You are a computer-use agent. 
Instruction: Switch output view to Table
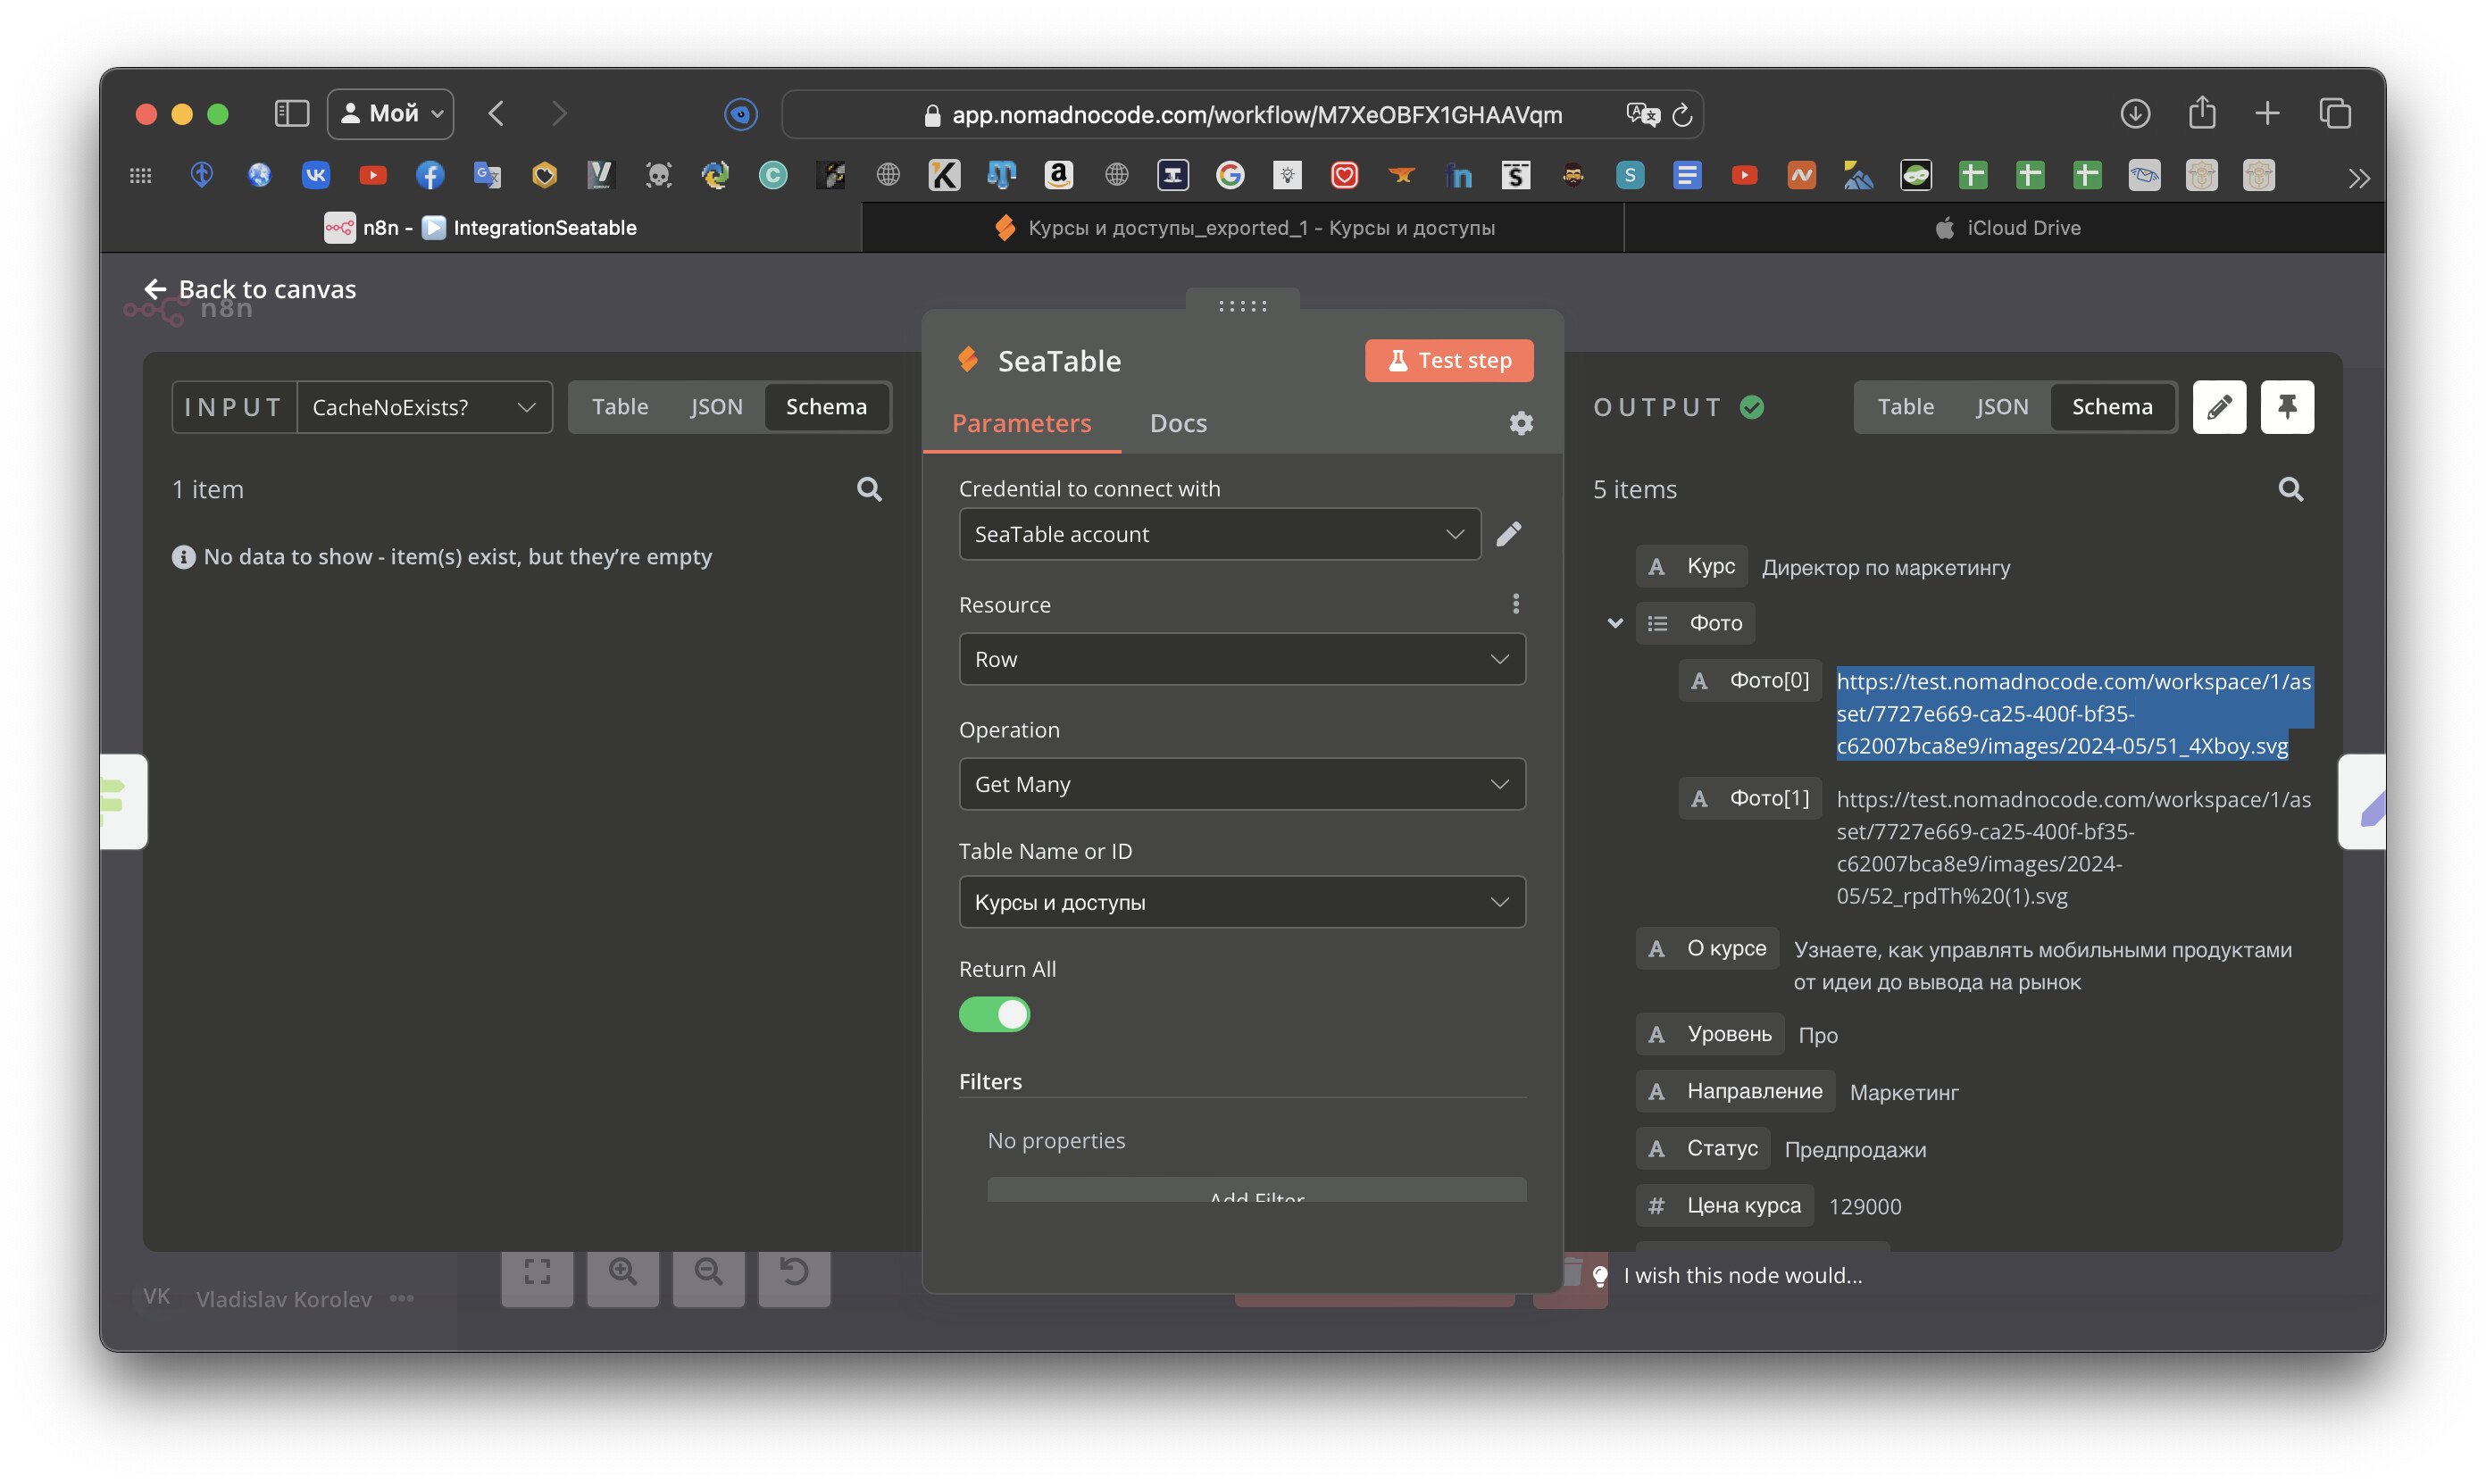coord(1905,407)
